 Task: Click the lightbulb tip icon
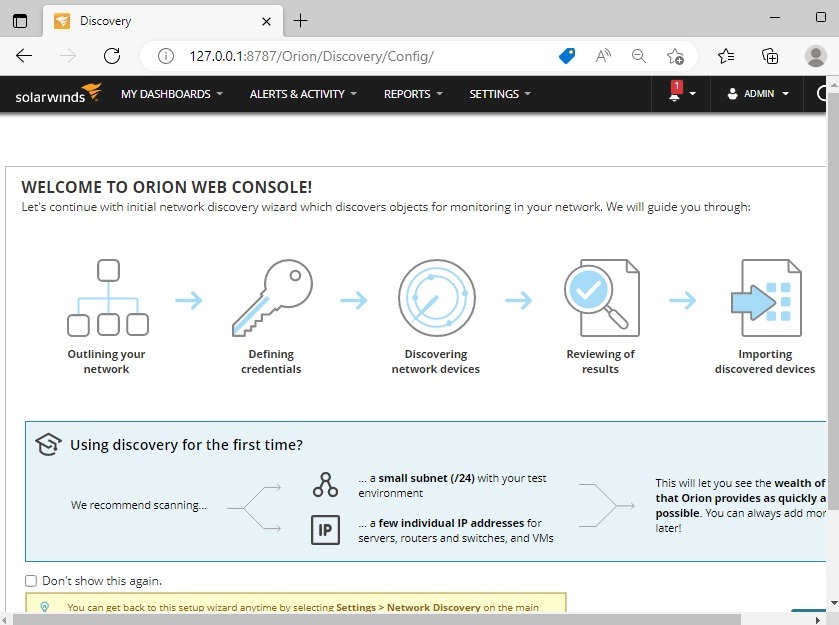coord(45,607)
